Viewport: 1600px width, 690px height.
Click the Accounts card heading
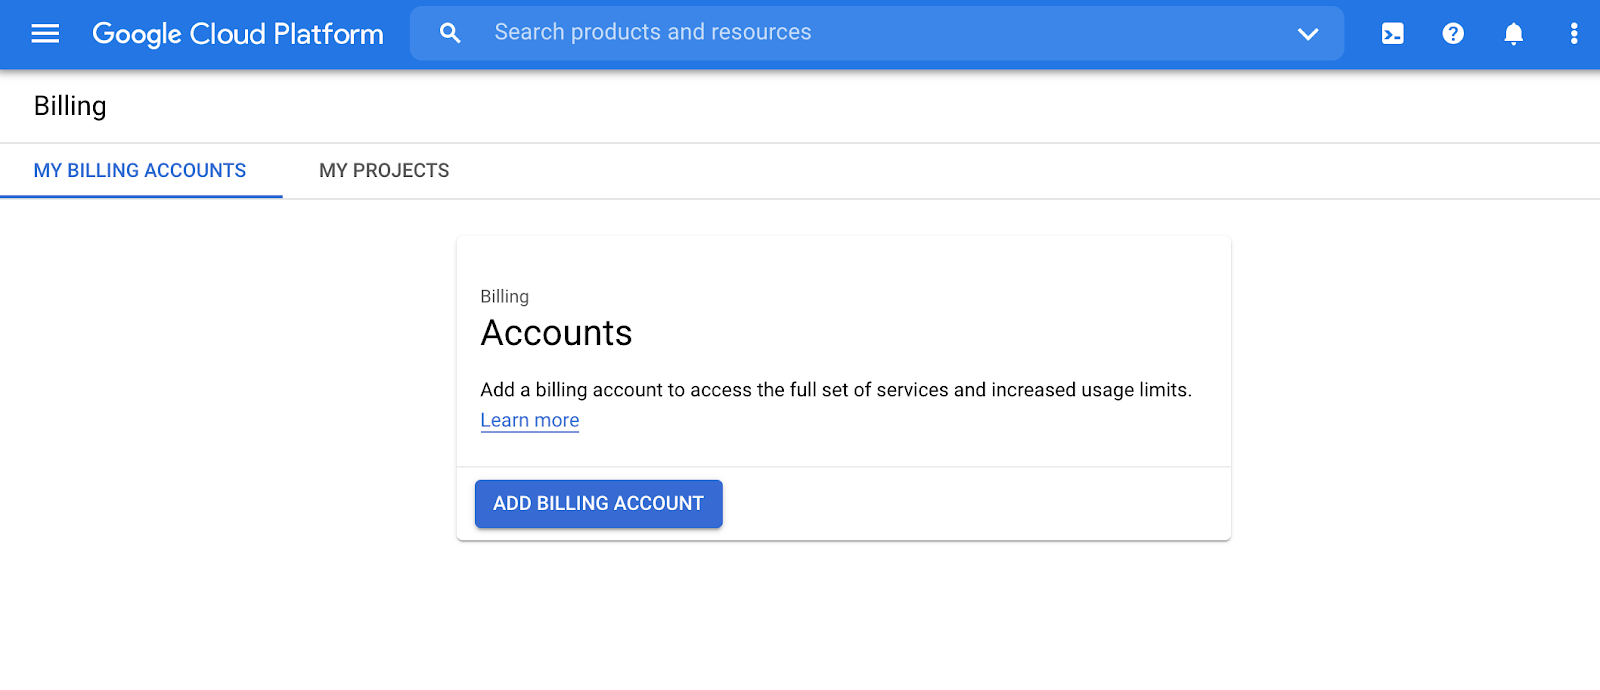coord(557,333)
